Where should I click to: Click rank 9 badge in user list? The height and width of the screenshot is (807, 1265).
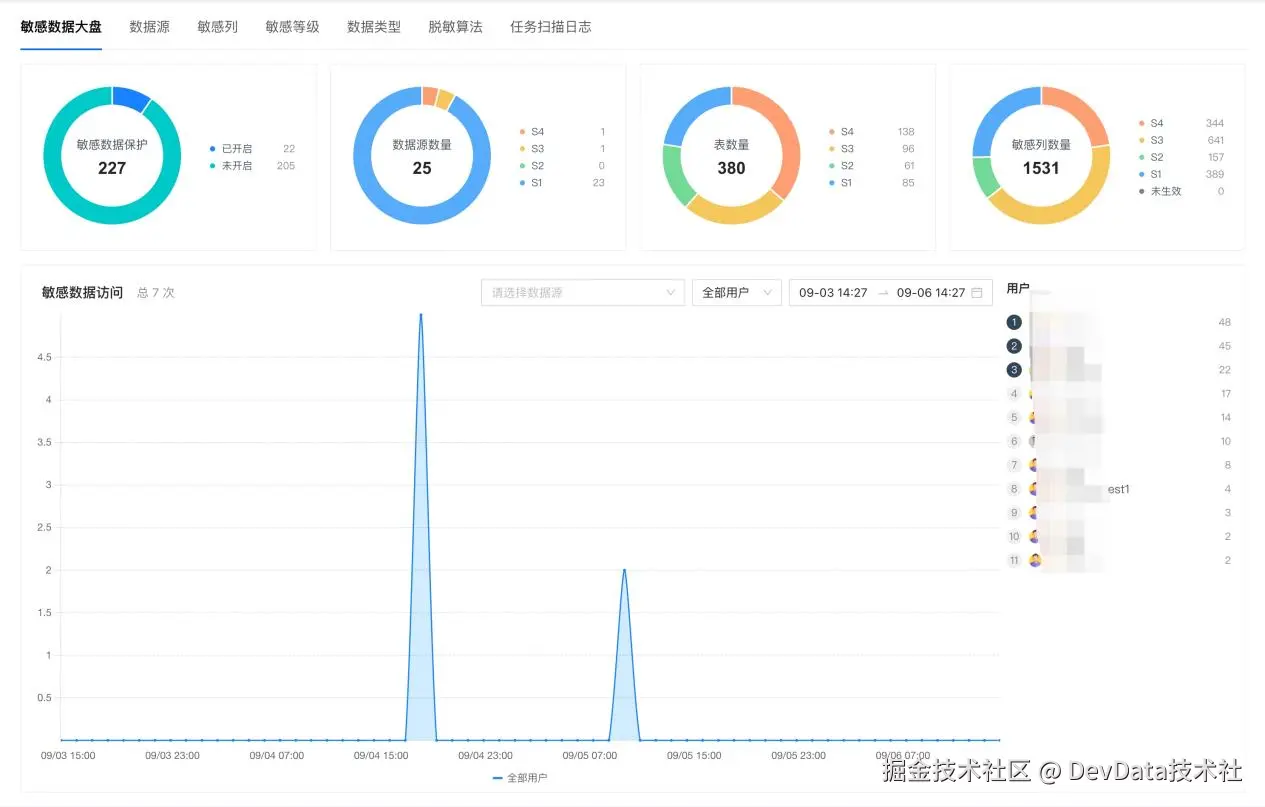coord(1015,513)
